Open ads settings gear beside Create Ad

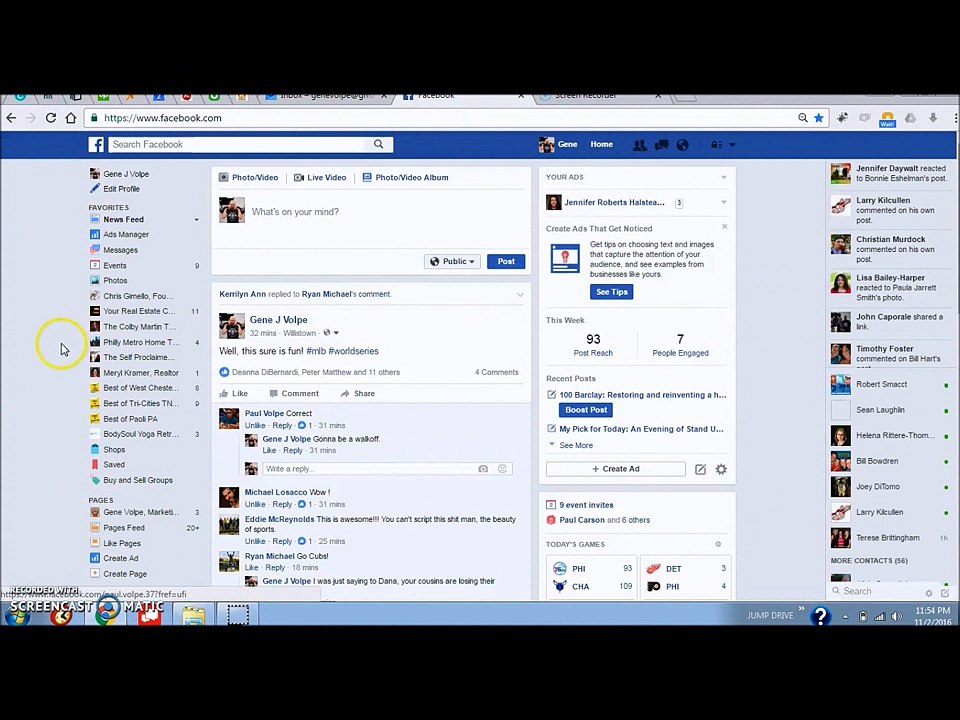[x=721, y=470]
